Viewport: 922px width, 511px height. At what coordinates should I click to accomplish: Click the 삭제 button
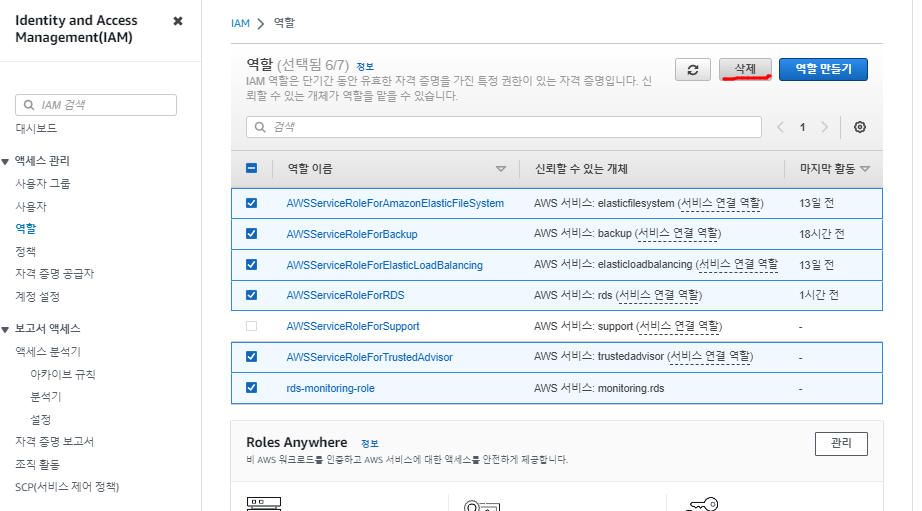click(745, 69)
